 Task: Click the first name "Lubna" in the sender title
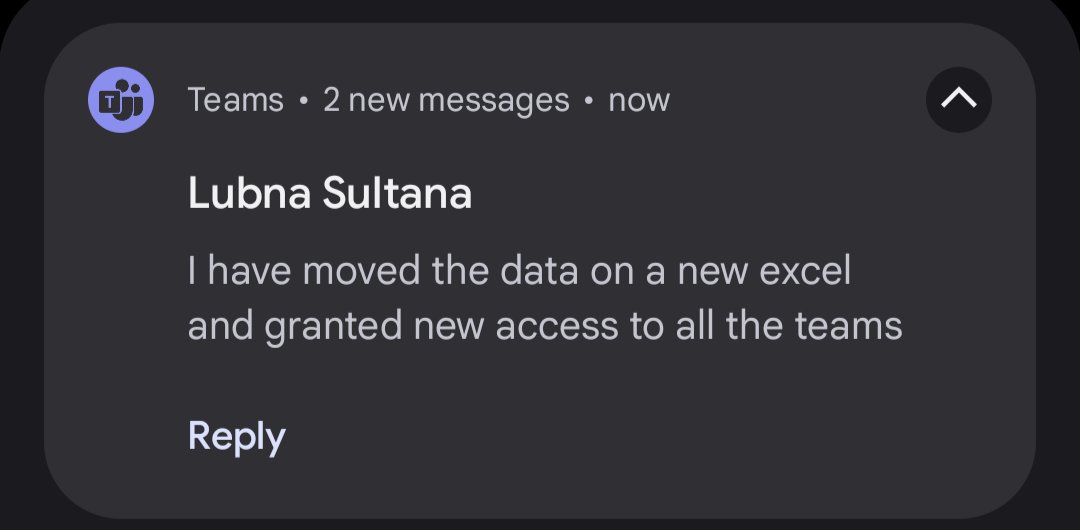[247, 194]
